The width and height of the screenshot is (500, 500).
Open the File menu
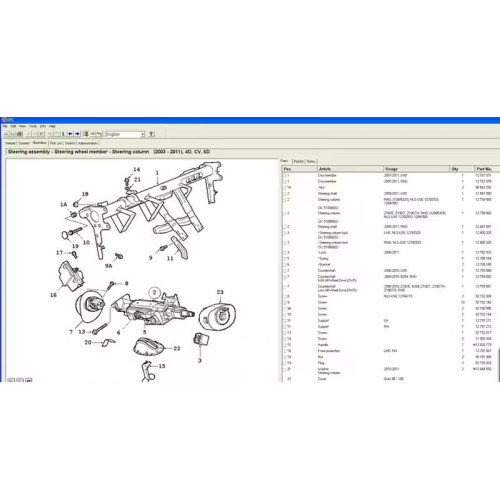click(x=5, y=126)
